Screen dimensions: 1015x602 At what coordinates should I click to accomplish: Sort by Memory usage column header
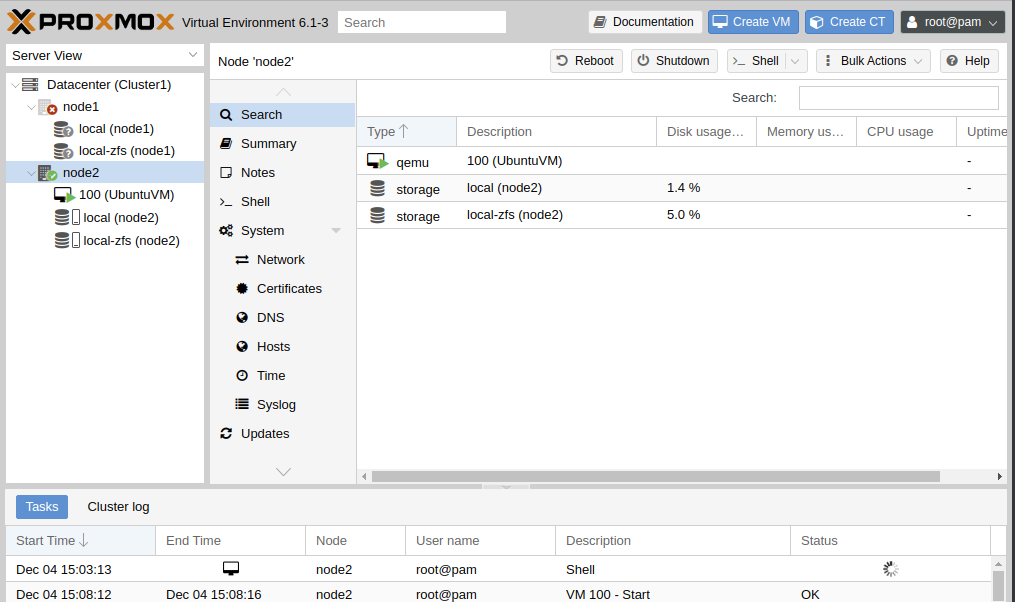[807, 131]
